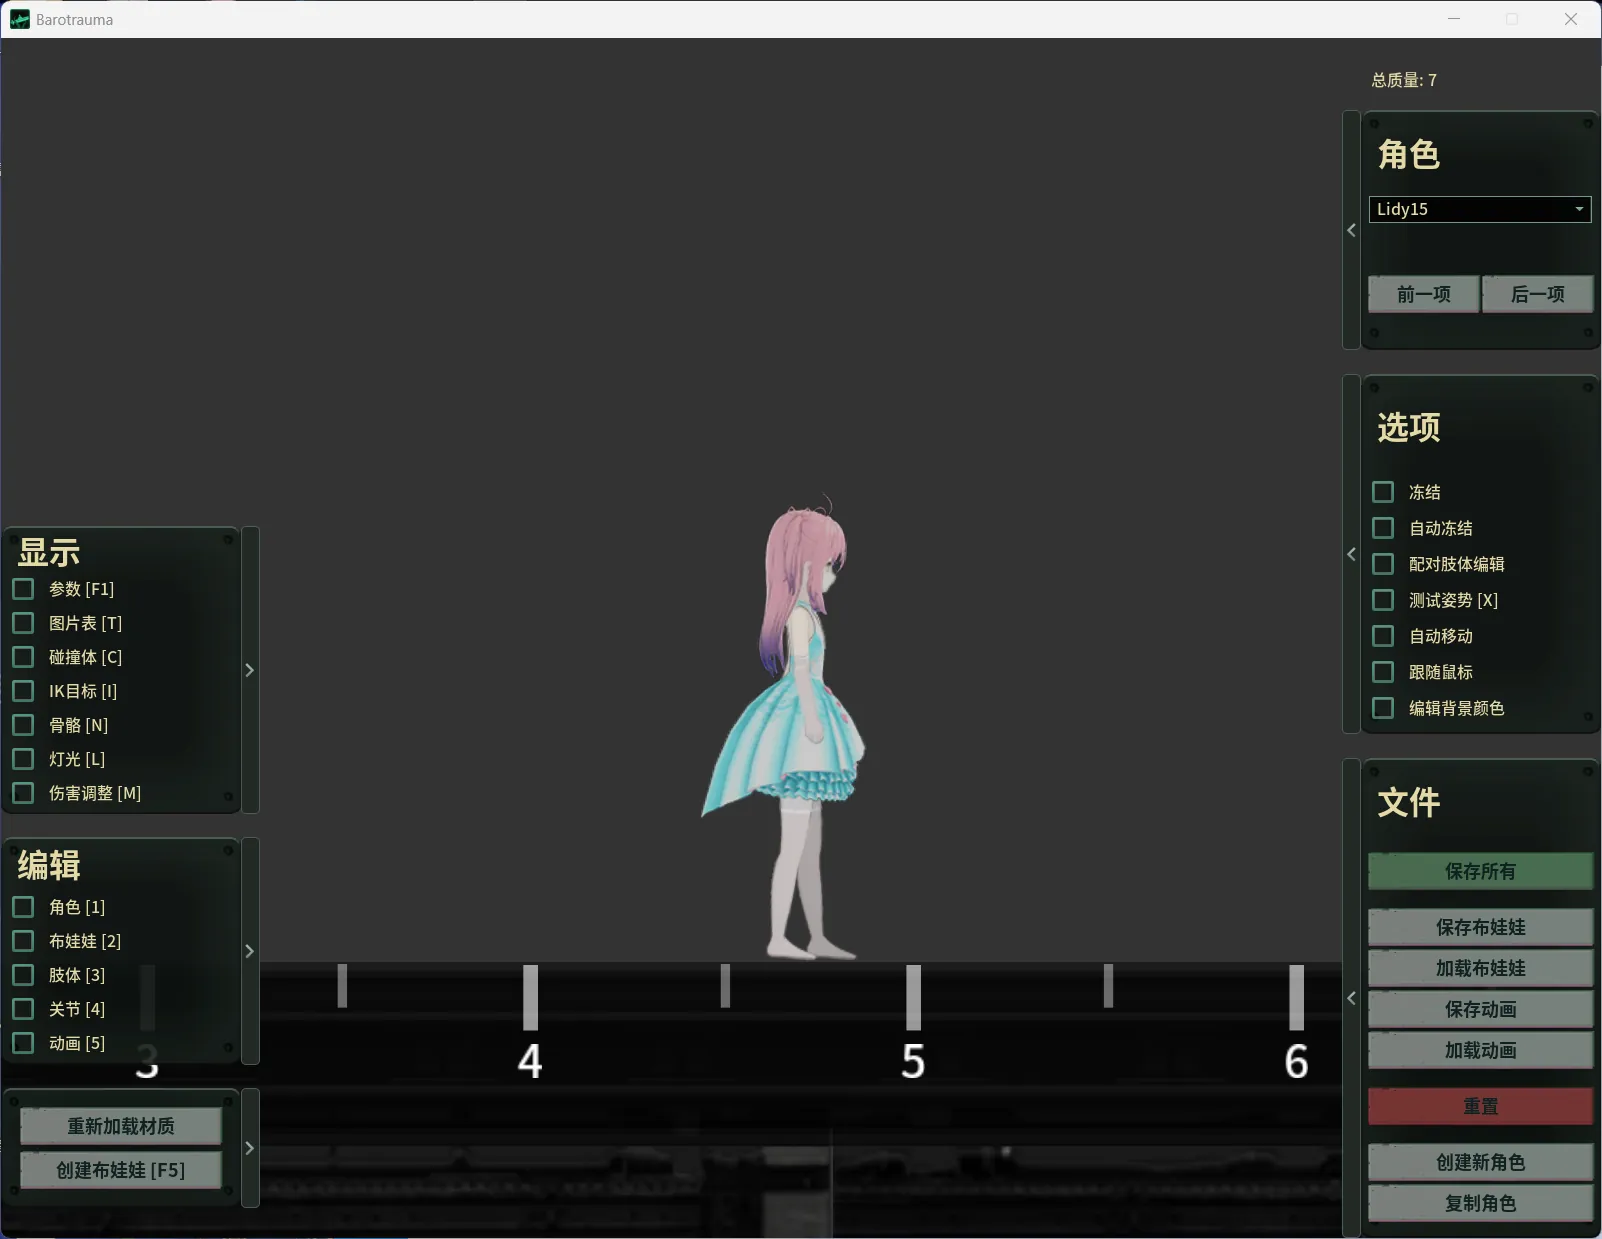Collapse the 角色 panel with its arrow
The width and height of the screenshot is (1602, 1239).
pos(1351,230)
